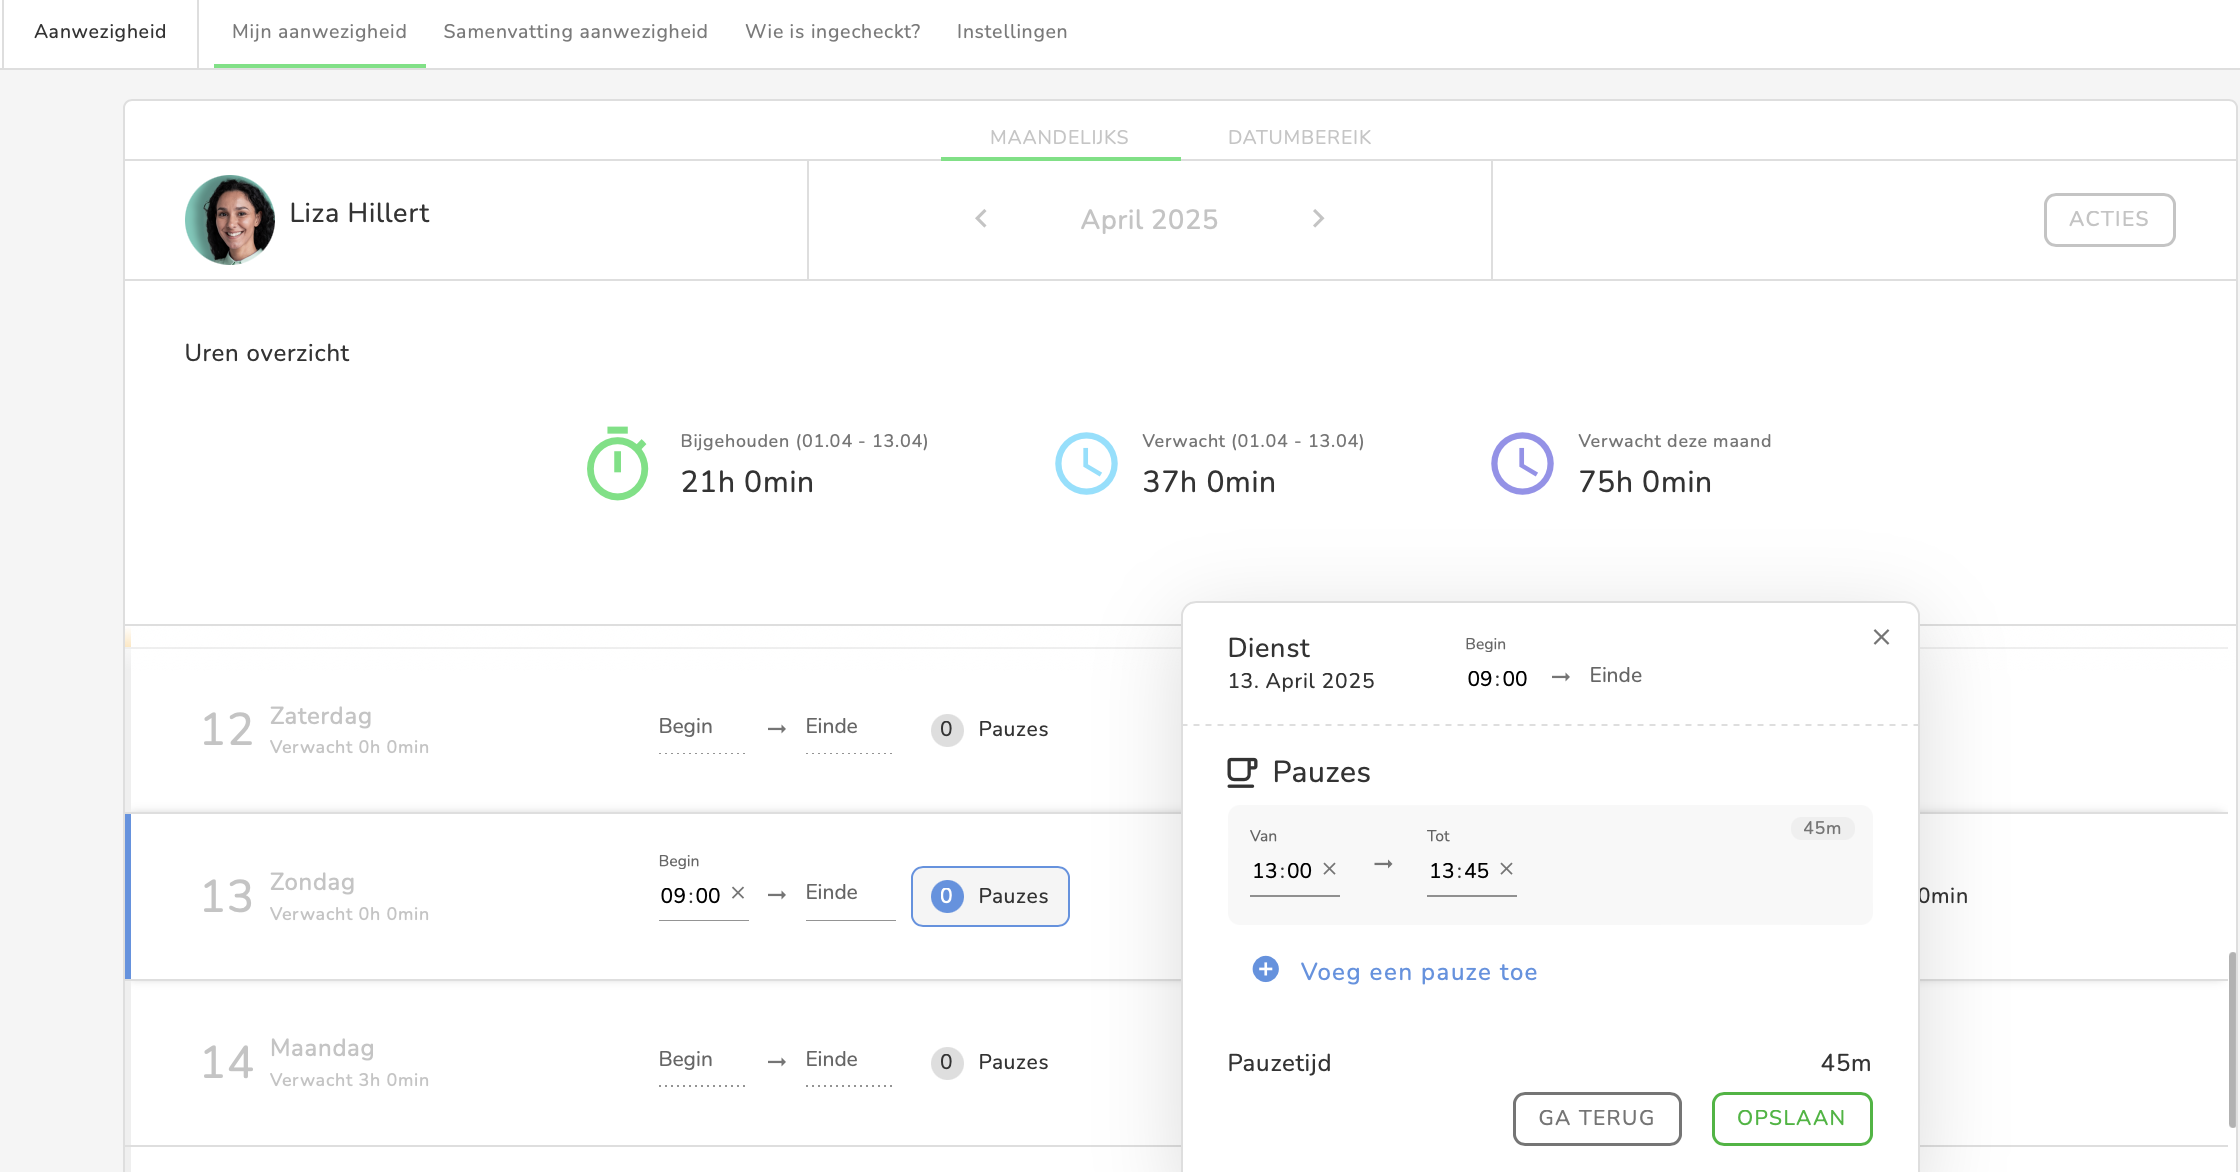This screenshot has width=2240, height=1172.
Task: Click the Einde field in Dienst popup
Action: (1615, 676)
